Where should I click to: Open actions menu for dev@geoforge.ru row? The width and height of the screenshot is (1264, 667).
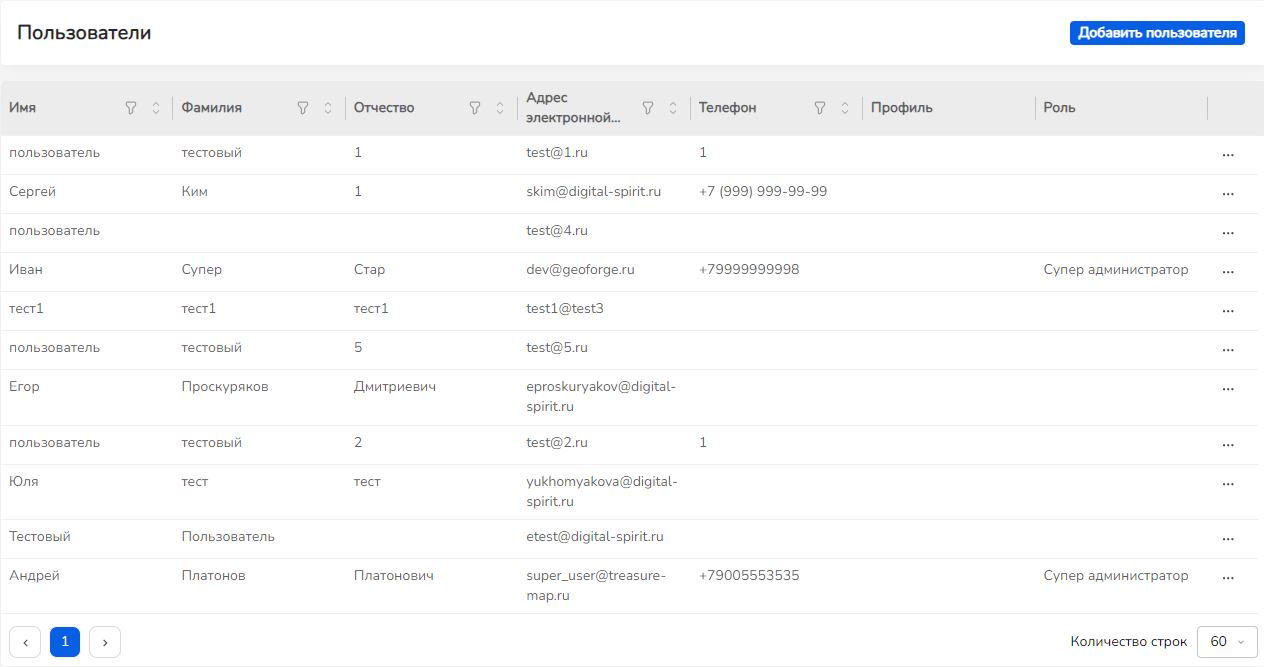[x=1228, y=272]
